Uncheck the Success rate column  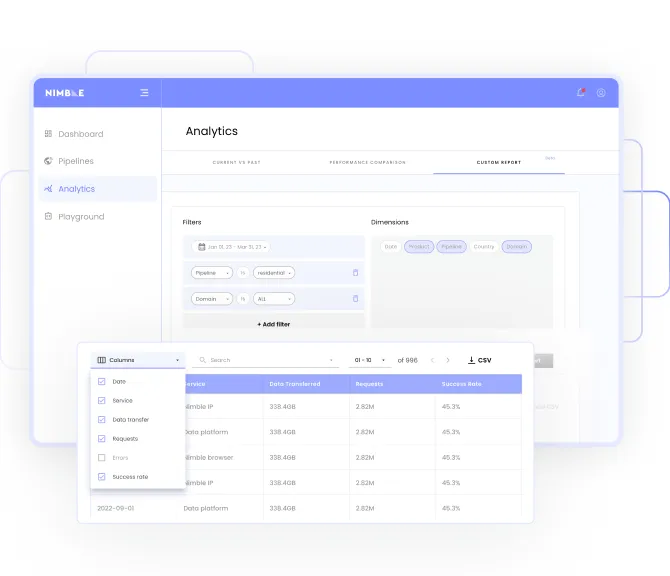pos(102,476)
